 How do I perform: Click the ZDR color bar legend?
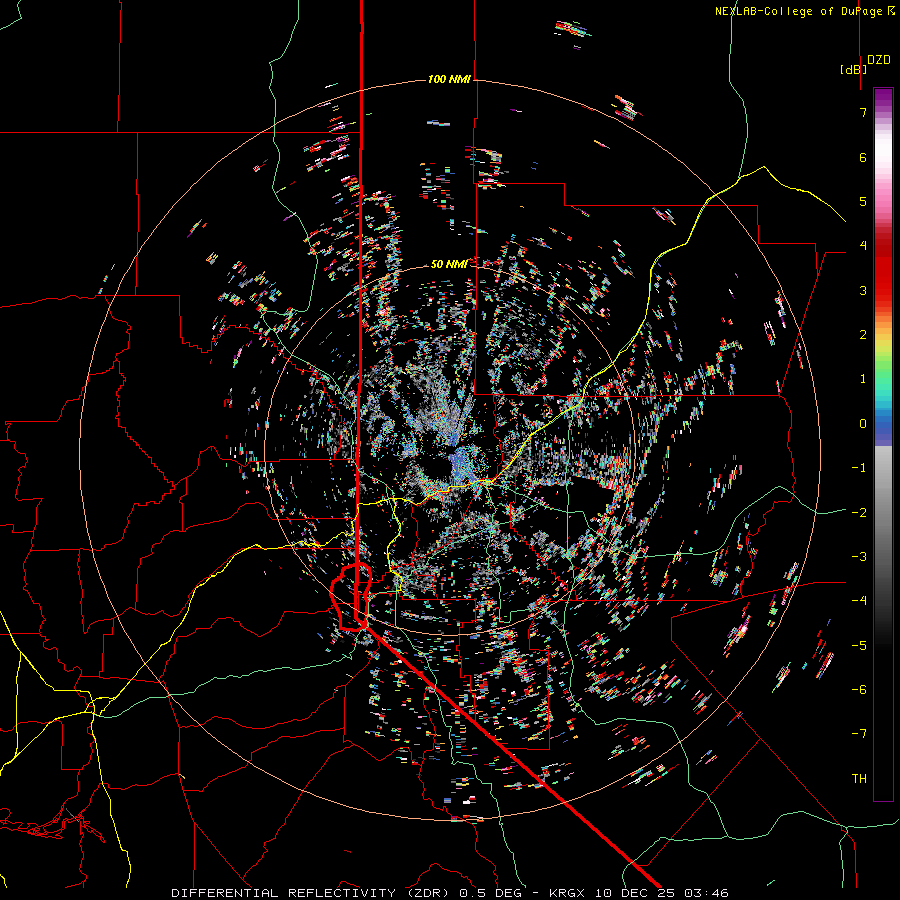(883, 444)
